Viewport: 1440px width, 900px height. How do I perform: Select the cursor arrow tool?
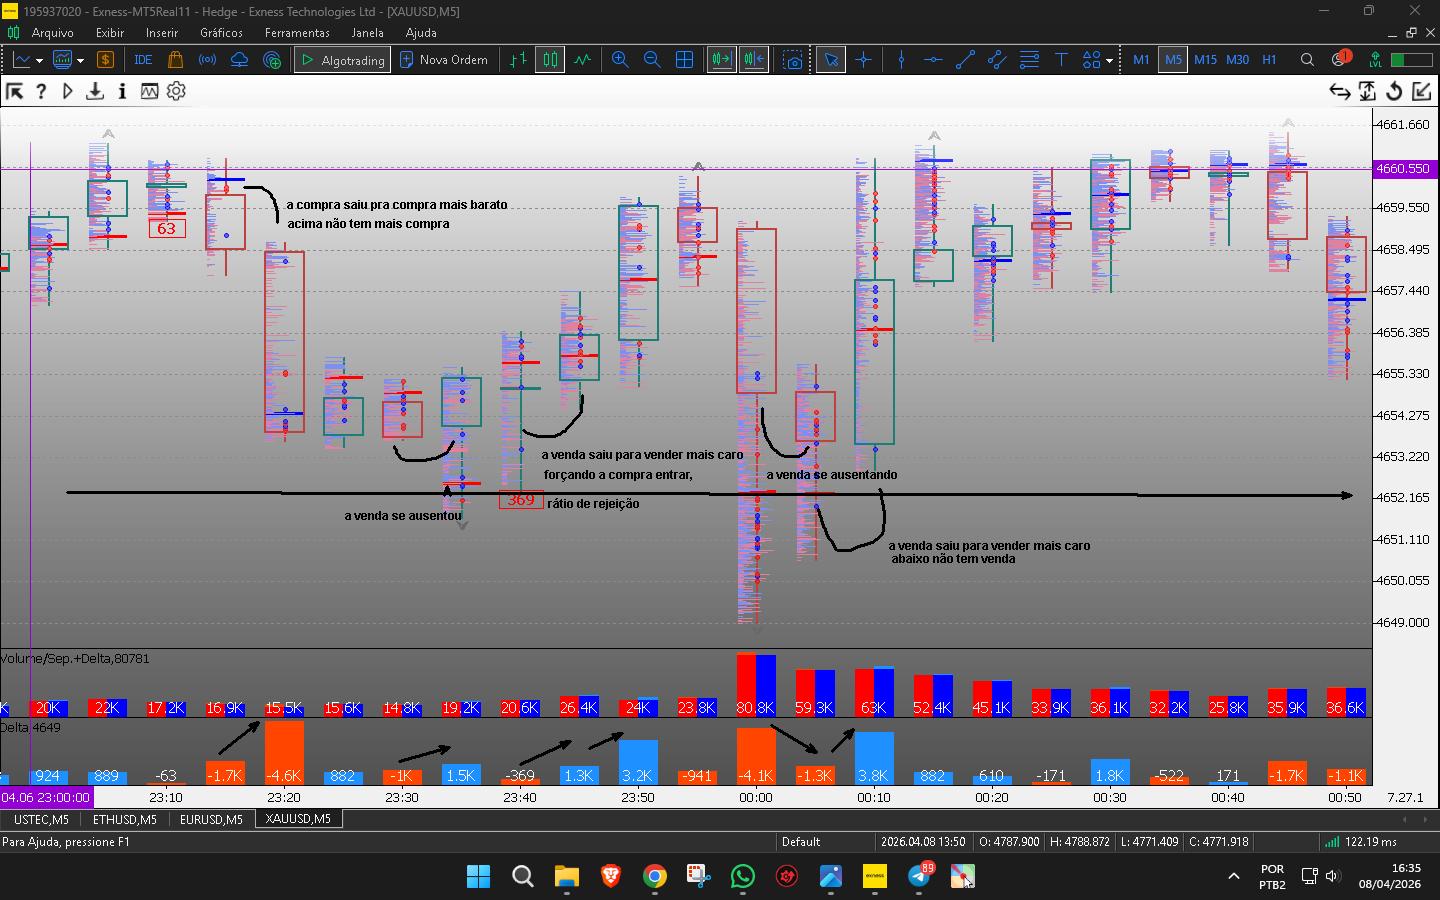831,60
